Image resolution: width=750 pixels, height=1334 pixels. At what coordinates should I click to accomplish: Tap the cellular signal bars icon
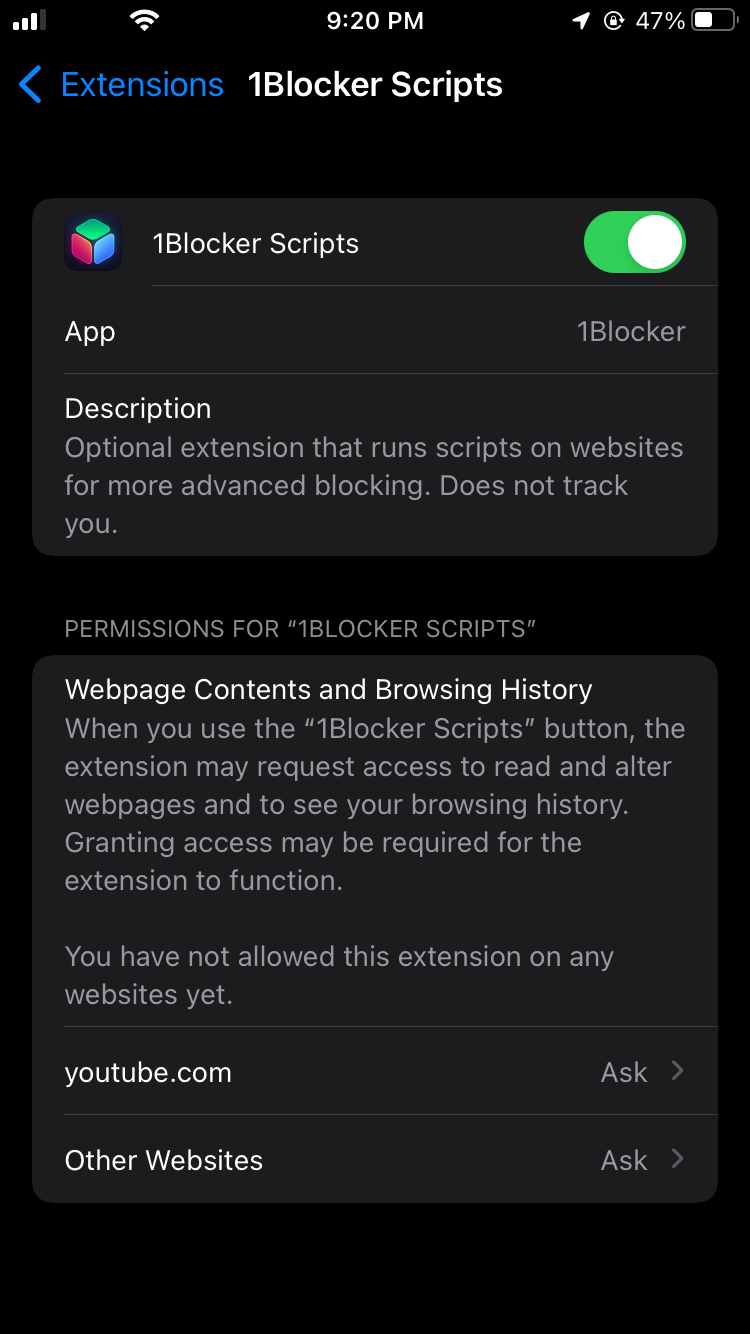pos(30,21)
